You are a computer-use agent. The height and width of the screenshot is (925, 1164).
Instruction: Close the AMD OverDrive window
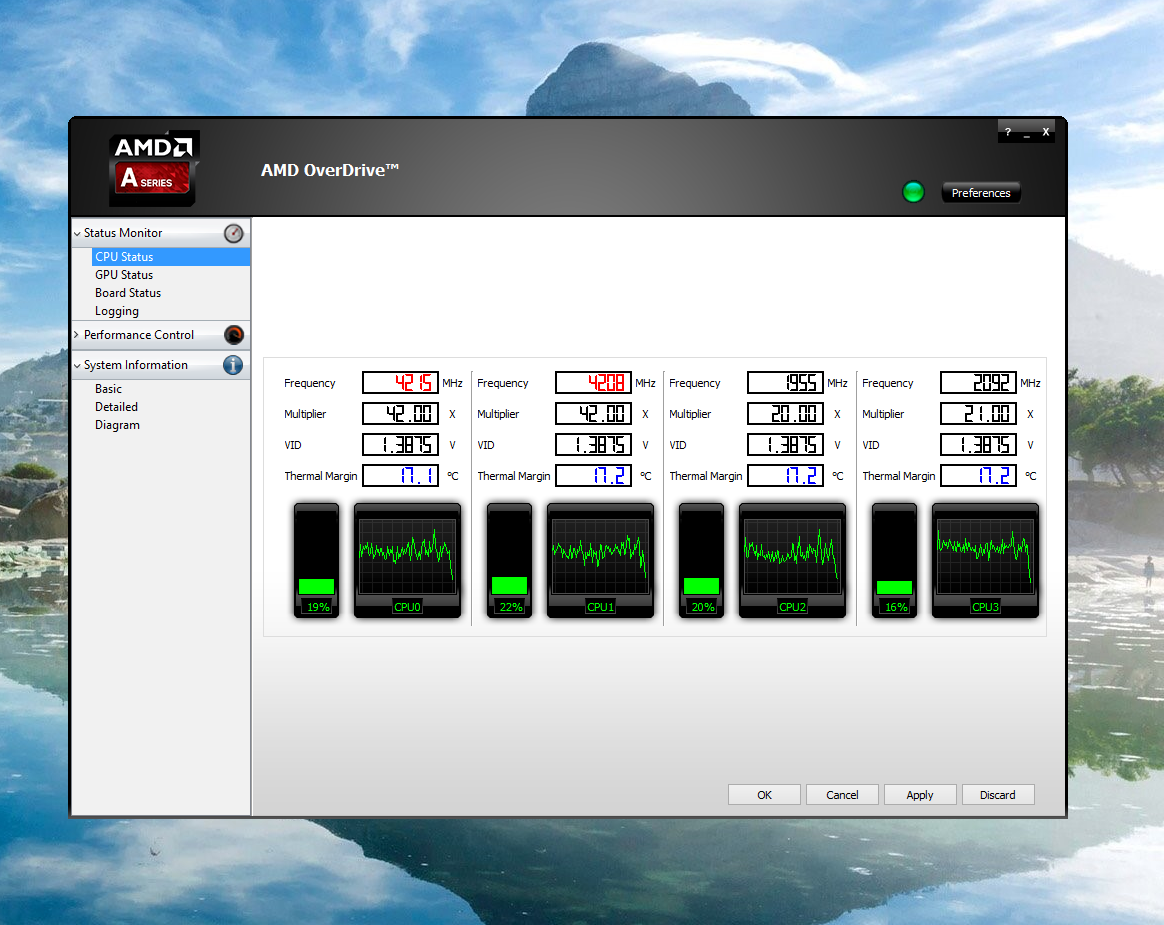[x=1045, y=132]
